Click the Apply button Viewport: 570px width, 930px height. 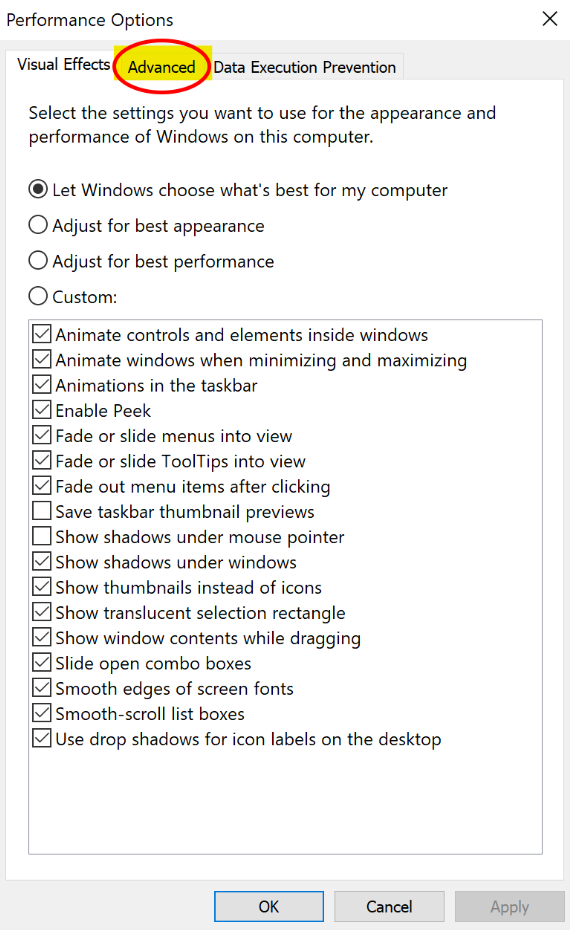tap(510, 906)
